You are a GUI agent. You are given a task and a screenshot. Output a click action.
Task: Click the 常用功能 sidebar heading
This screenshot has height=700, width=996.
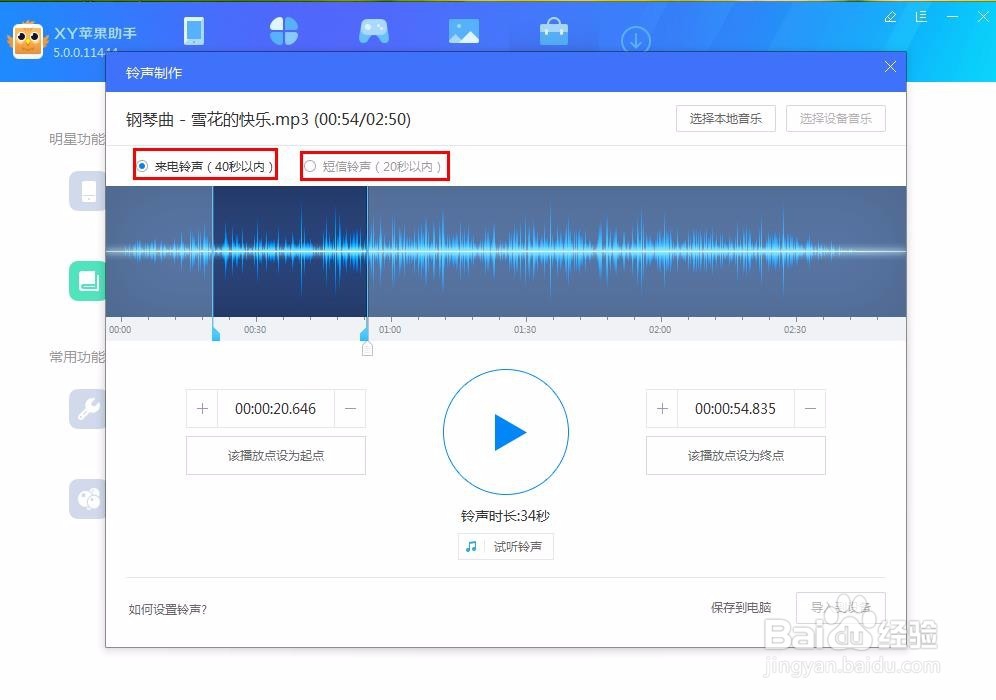point(77,357)
